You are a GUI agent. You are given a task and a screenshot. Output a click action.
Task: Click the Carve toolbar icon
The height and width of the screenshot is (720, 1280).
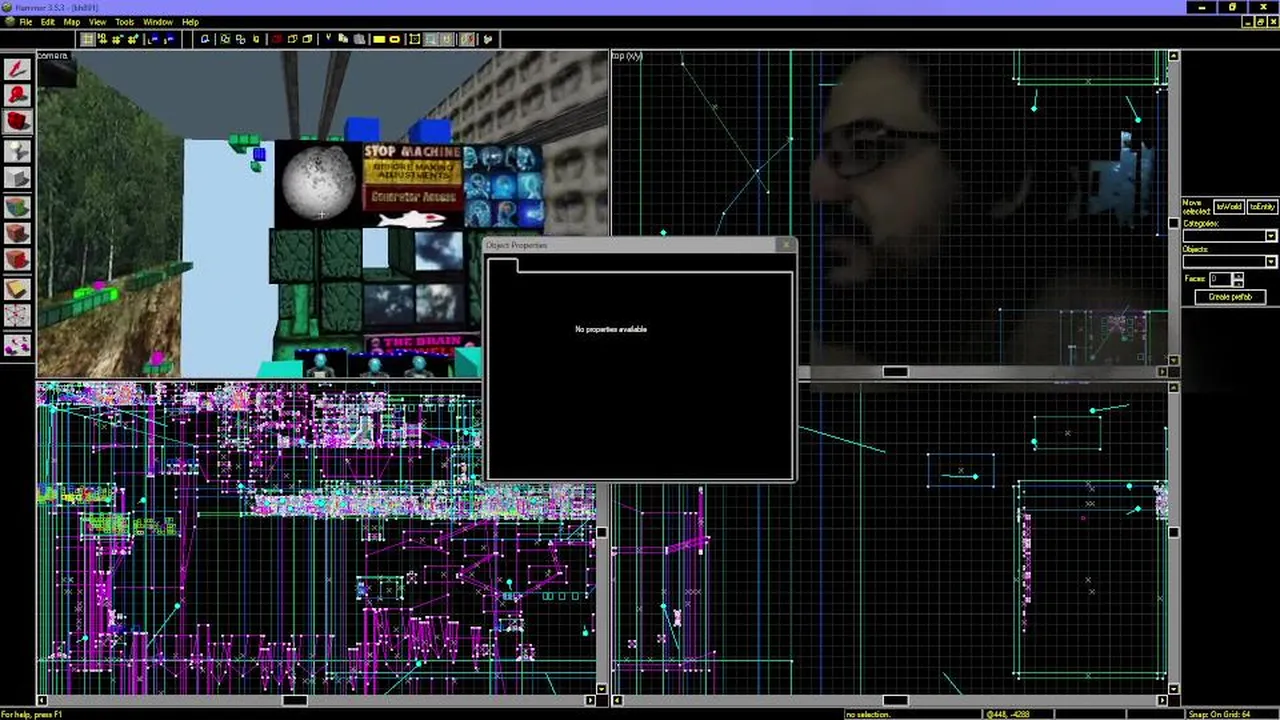click(x=205, y=39)
